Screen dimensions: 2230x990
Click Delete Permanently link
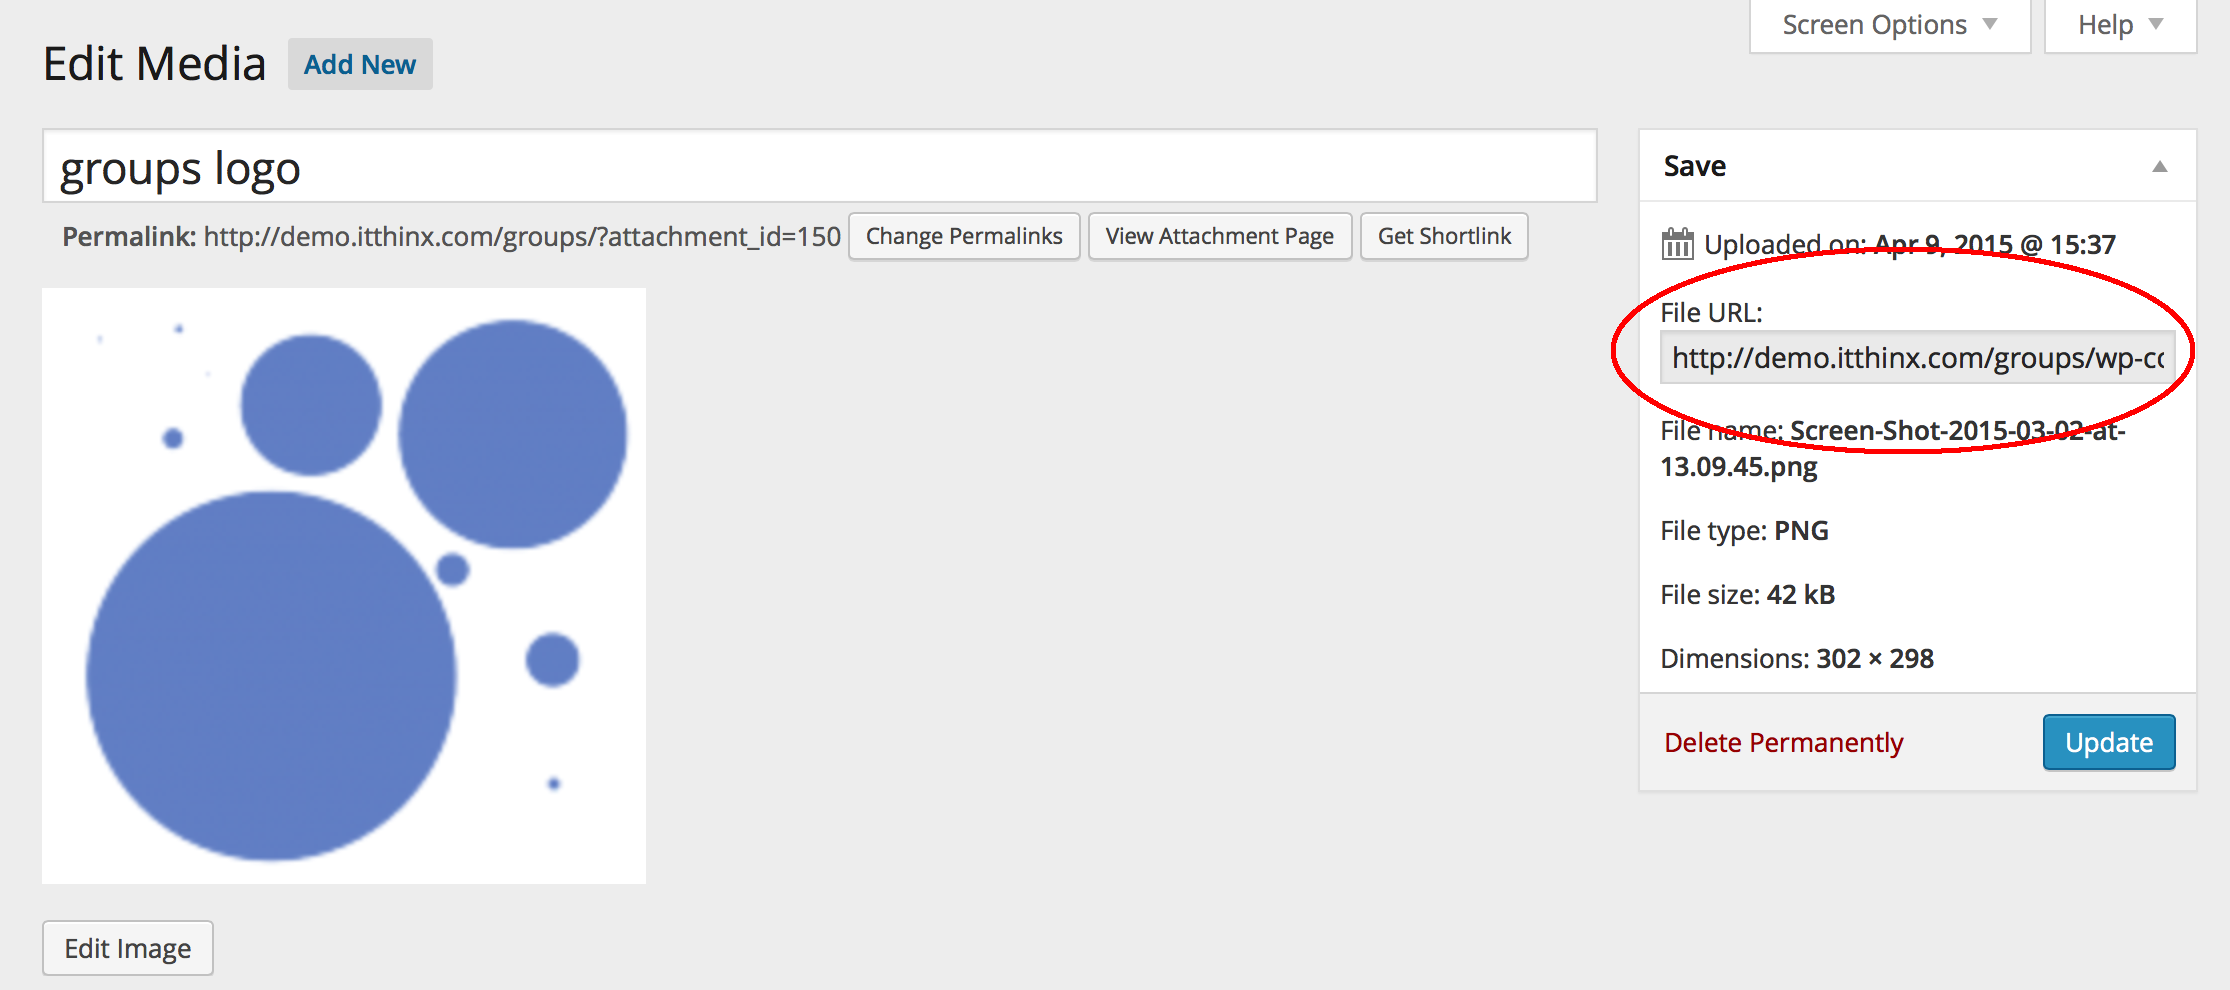[1783, 743]
